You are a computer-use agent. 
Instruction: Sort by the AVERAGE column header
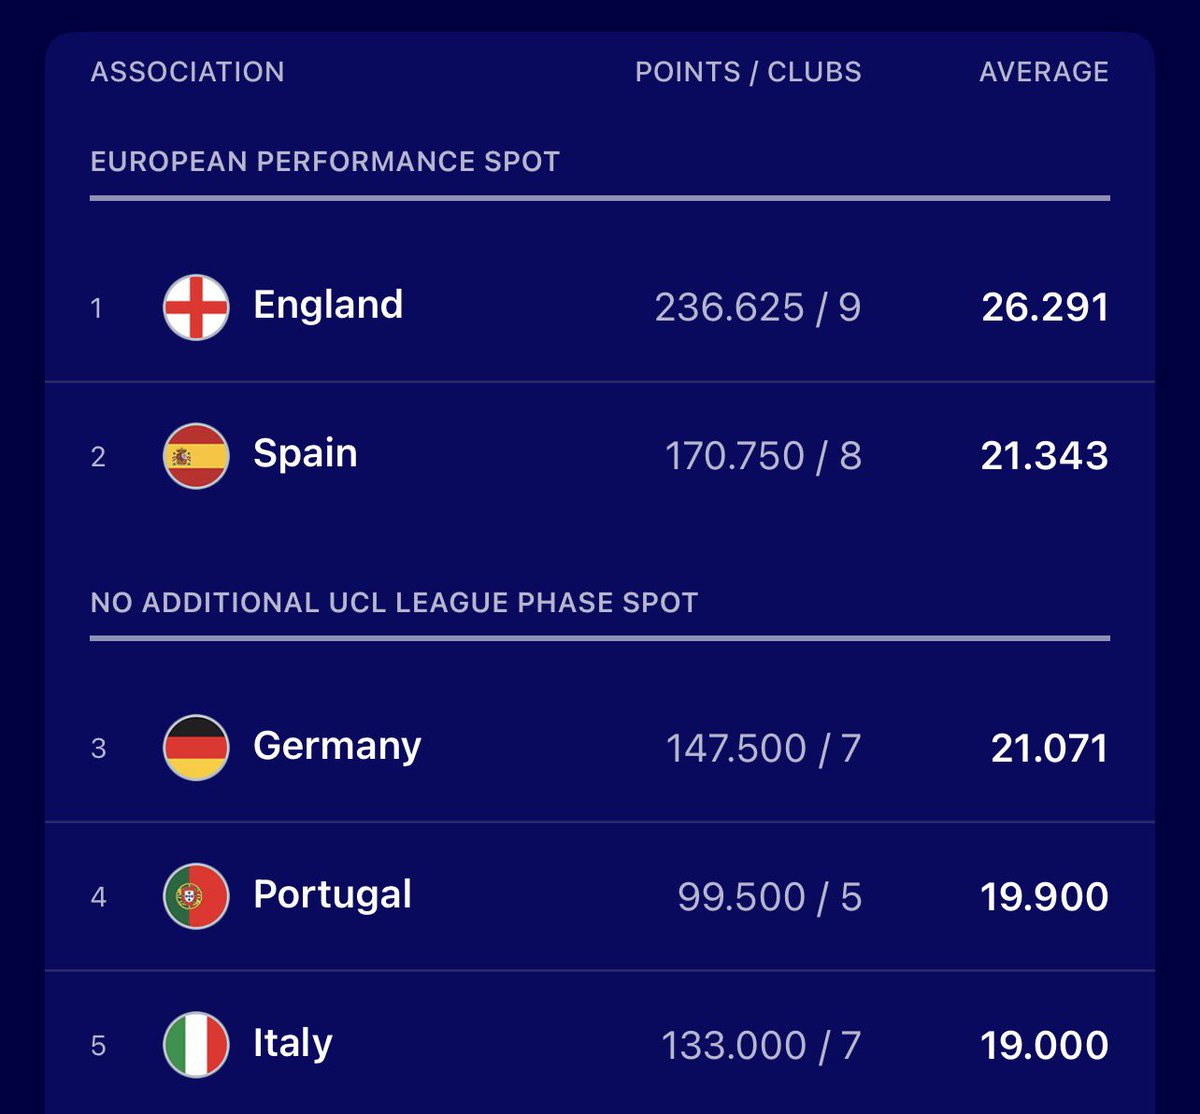click(x=1043, y=72)
